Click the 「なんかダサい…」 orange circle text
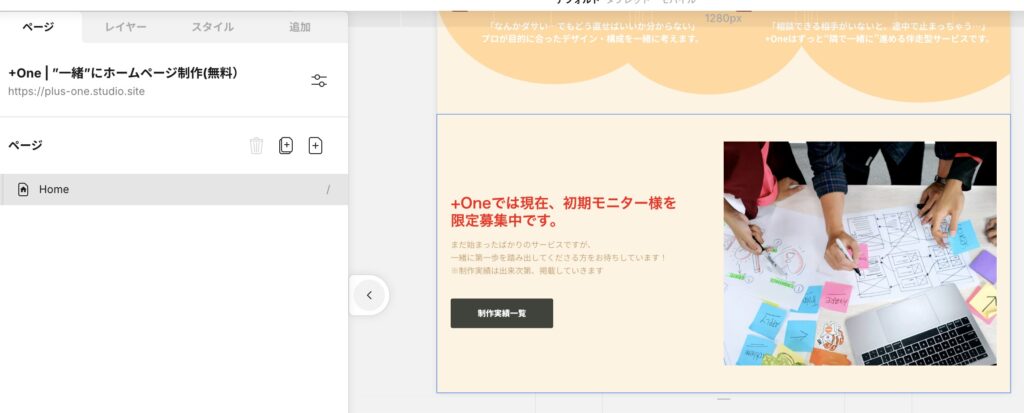The width and height of the screenshot is (1024, 413). pos(591,33)
